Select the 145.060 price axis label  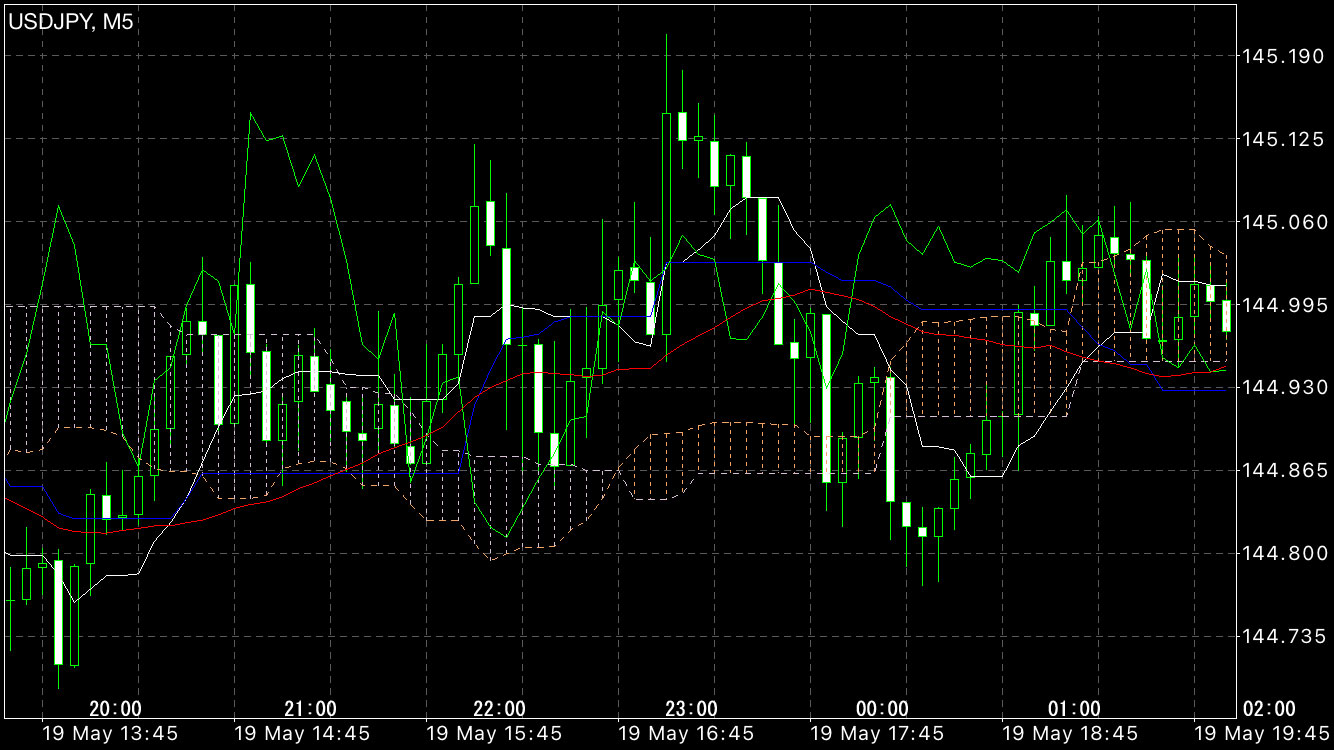pyautogui.click(x=1286, y=222)
